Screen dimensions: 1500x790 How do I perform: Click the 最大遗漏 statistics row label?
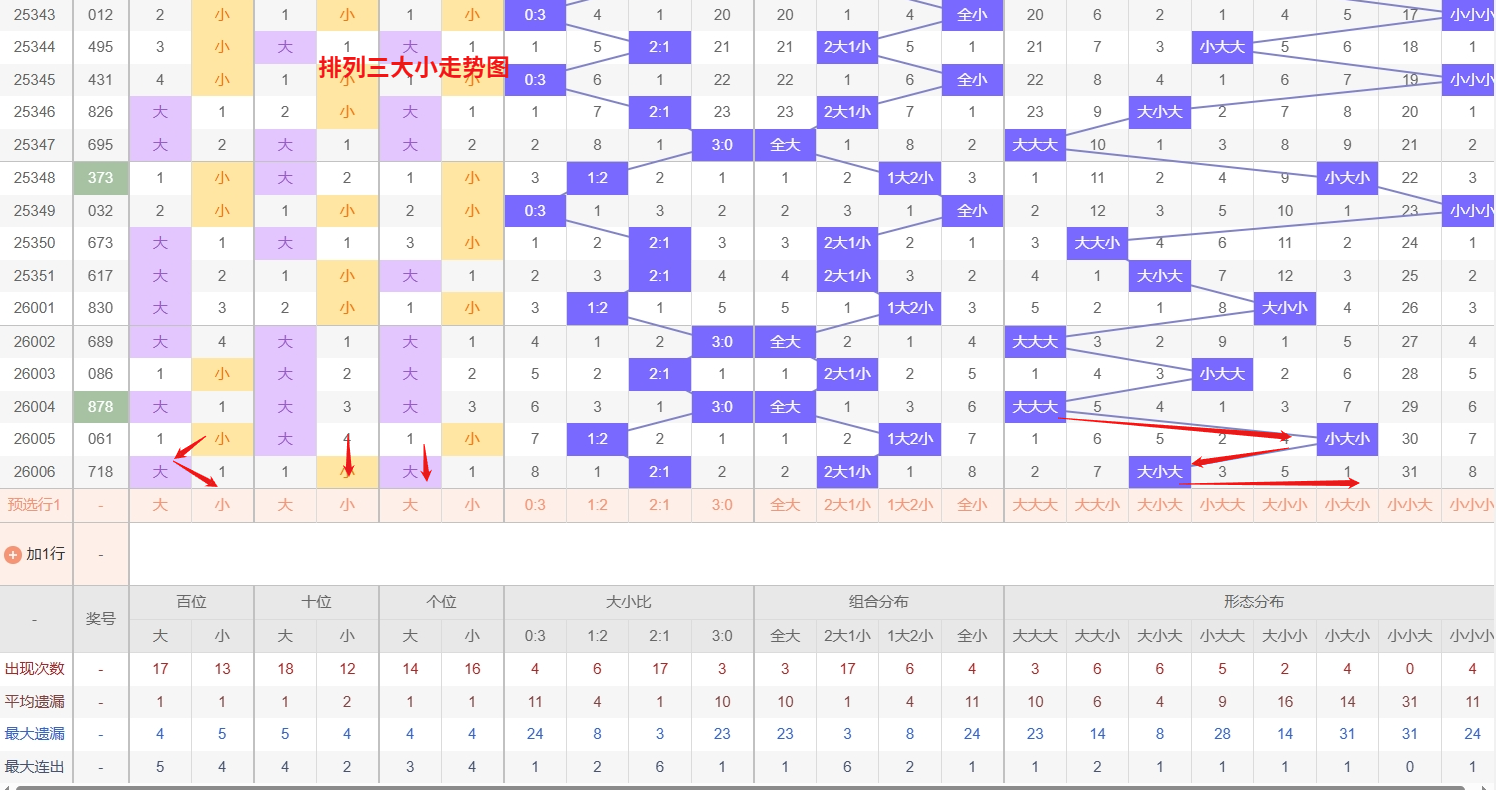(35, 734)
